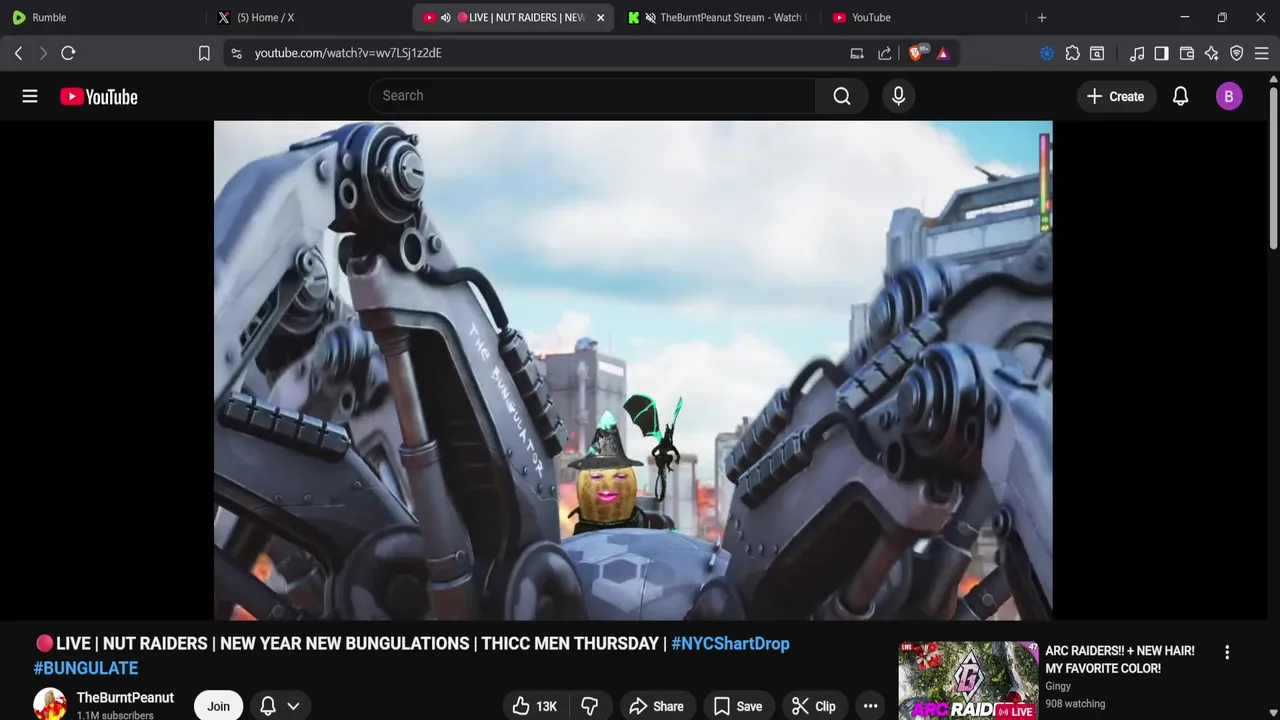Screen dimensions: 1280x720
Task: Open the blue swirl extension icon
Action: coord(1047,53)
